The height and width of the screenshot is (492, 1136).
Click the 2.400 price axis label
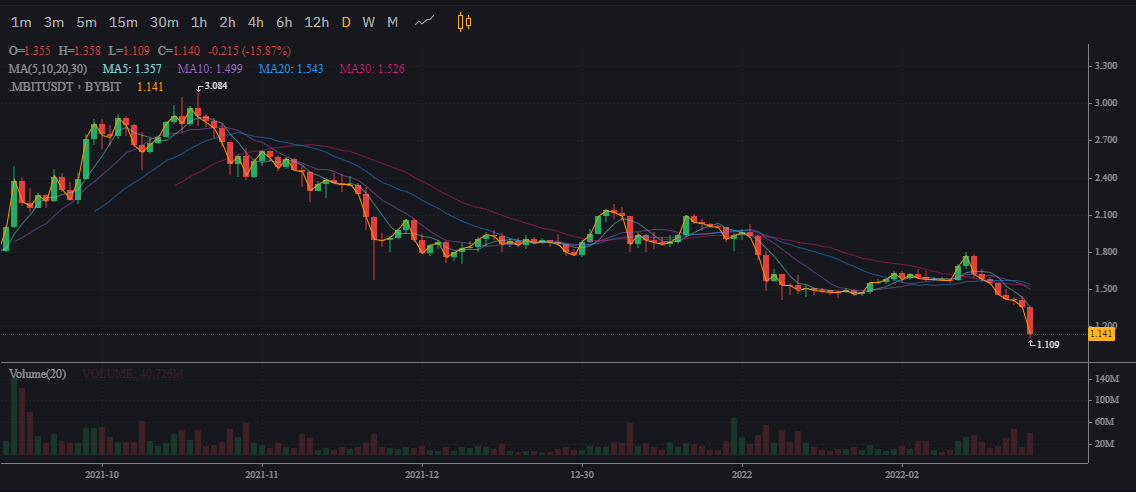(1106, 178)
